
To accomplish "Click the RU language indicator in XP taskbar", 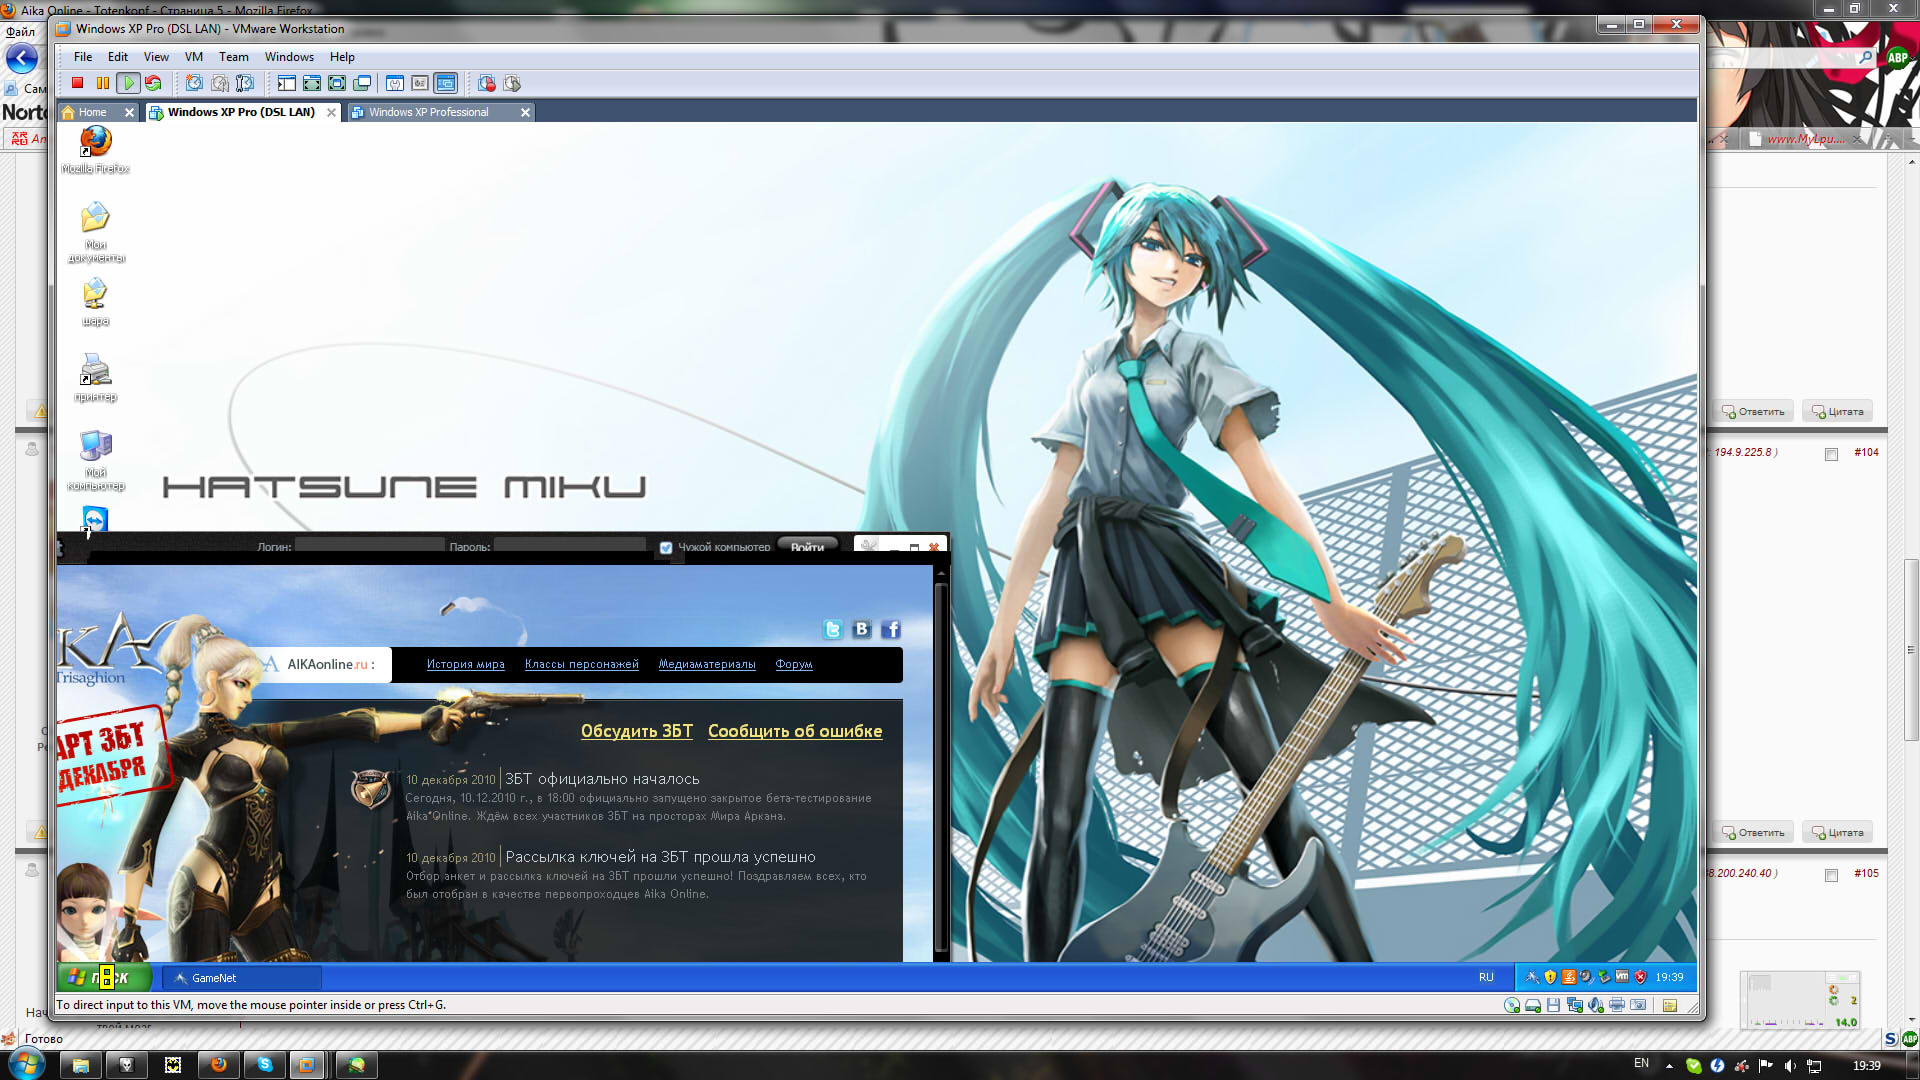I will coord(1486,978).
